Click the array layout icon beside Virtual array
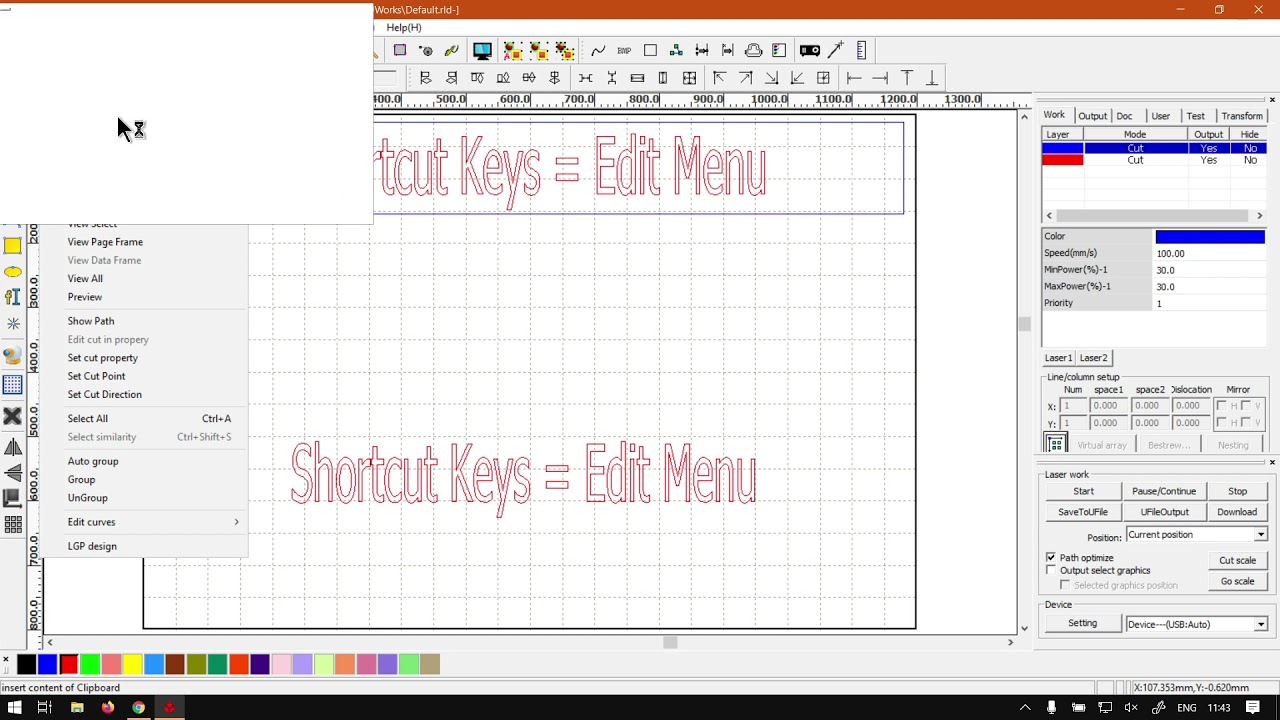 coord(1055,444)
